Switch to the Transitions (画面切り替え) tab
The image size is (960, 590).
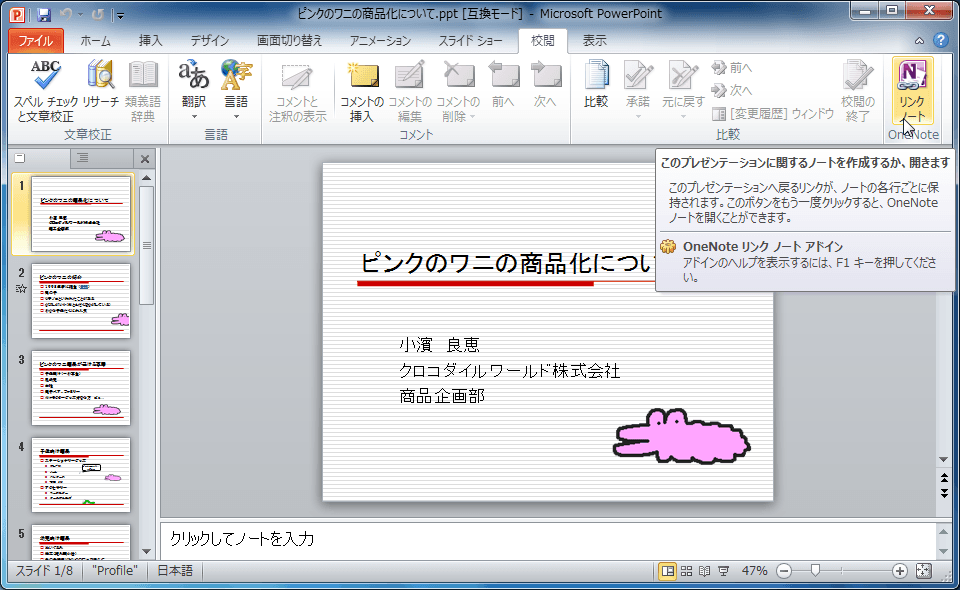pos(289,41)
